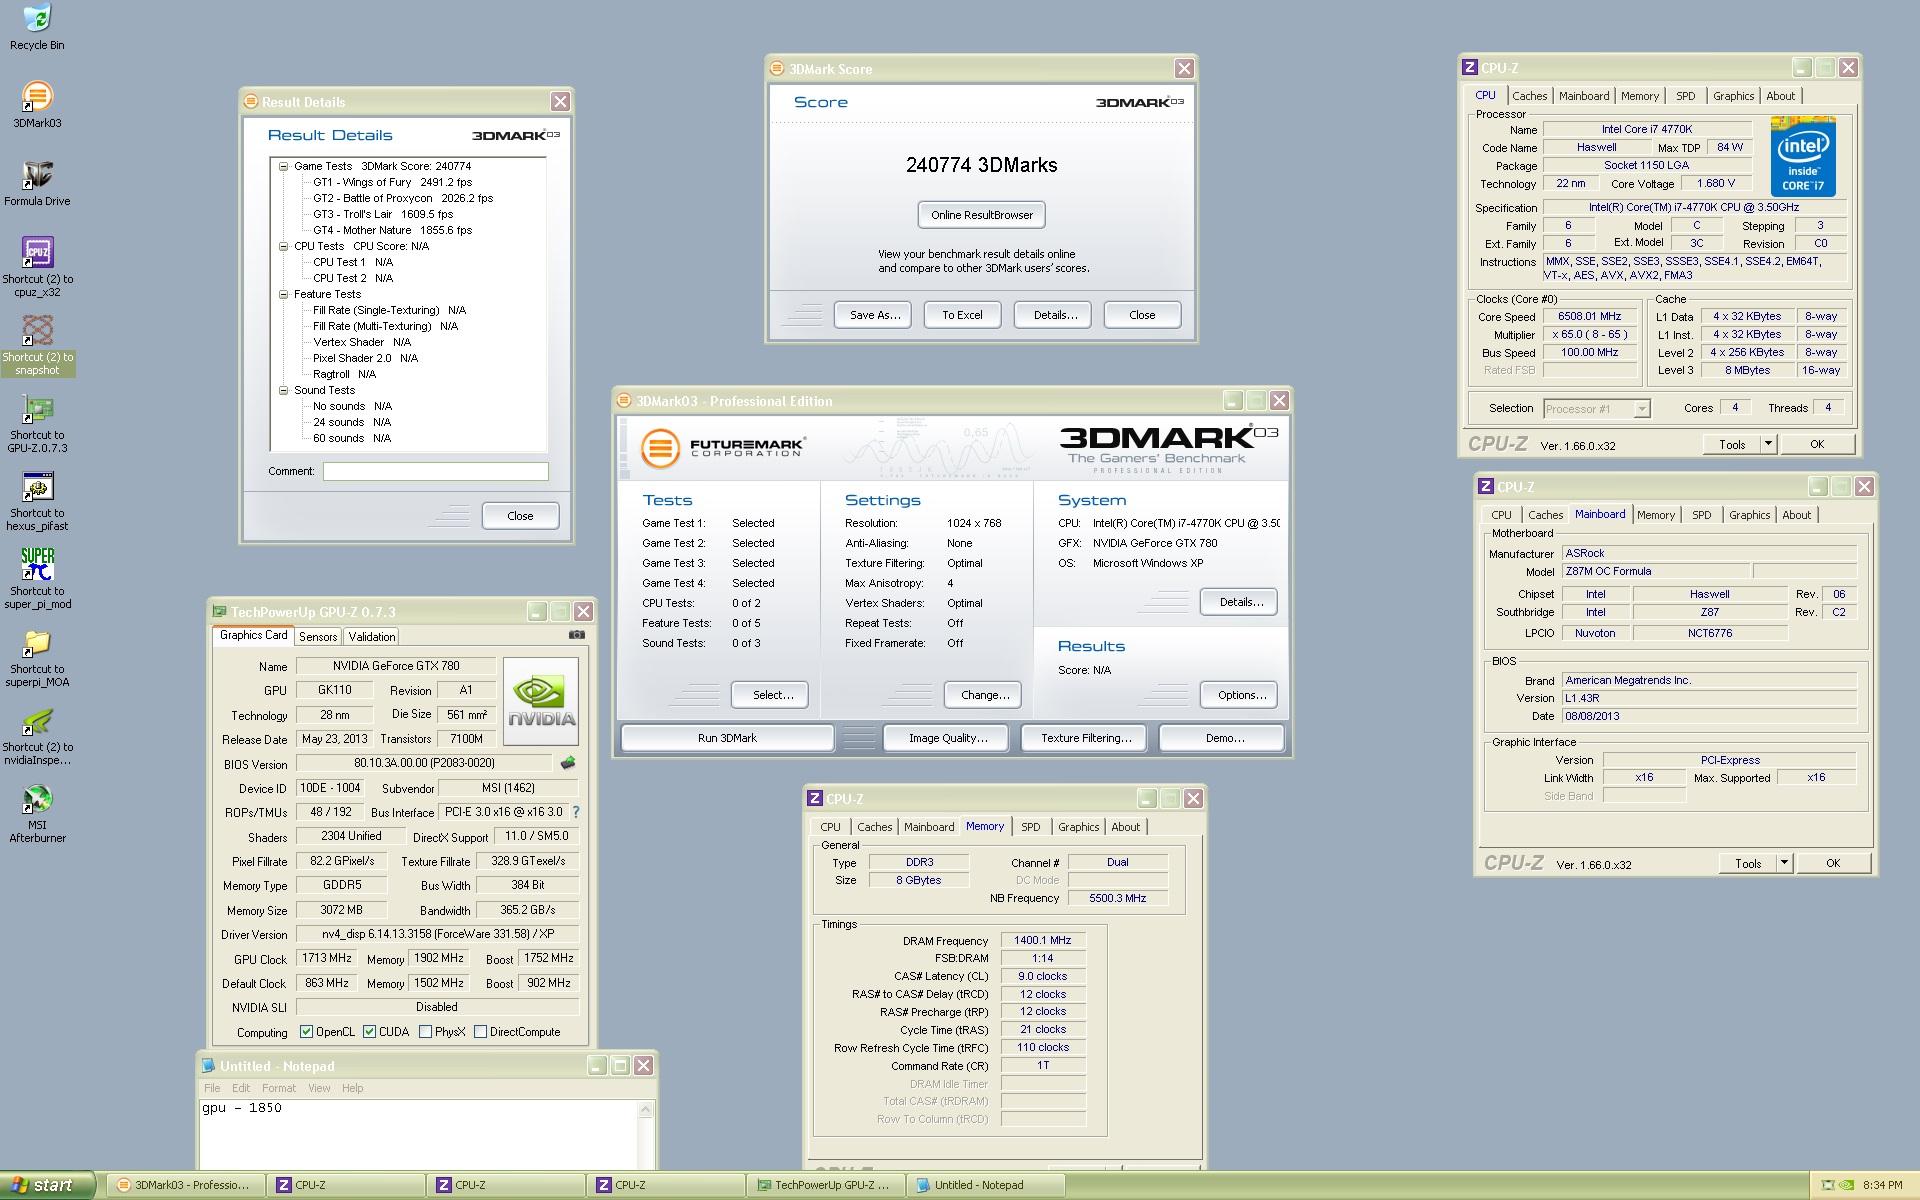Collapse the Sound Tests tree node
Viewport: 1920px width, 1200px height.
[283, 390]
